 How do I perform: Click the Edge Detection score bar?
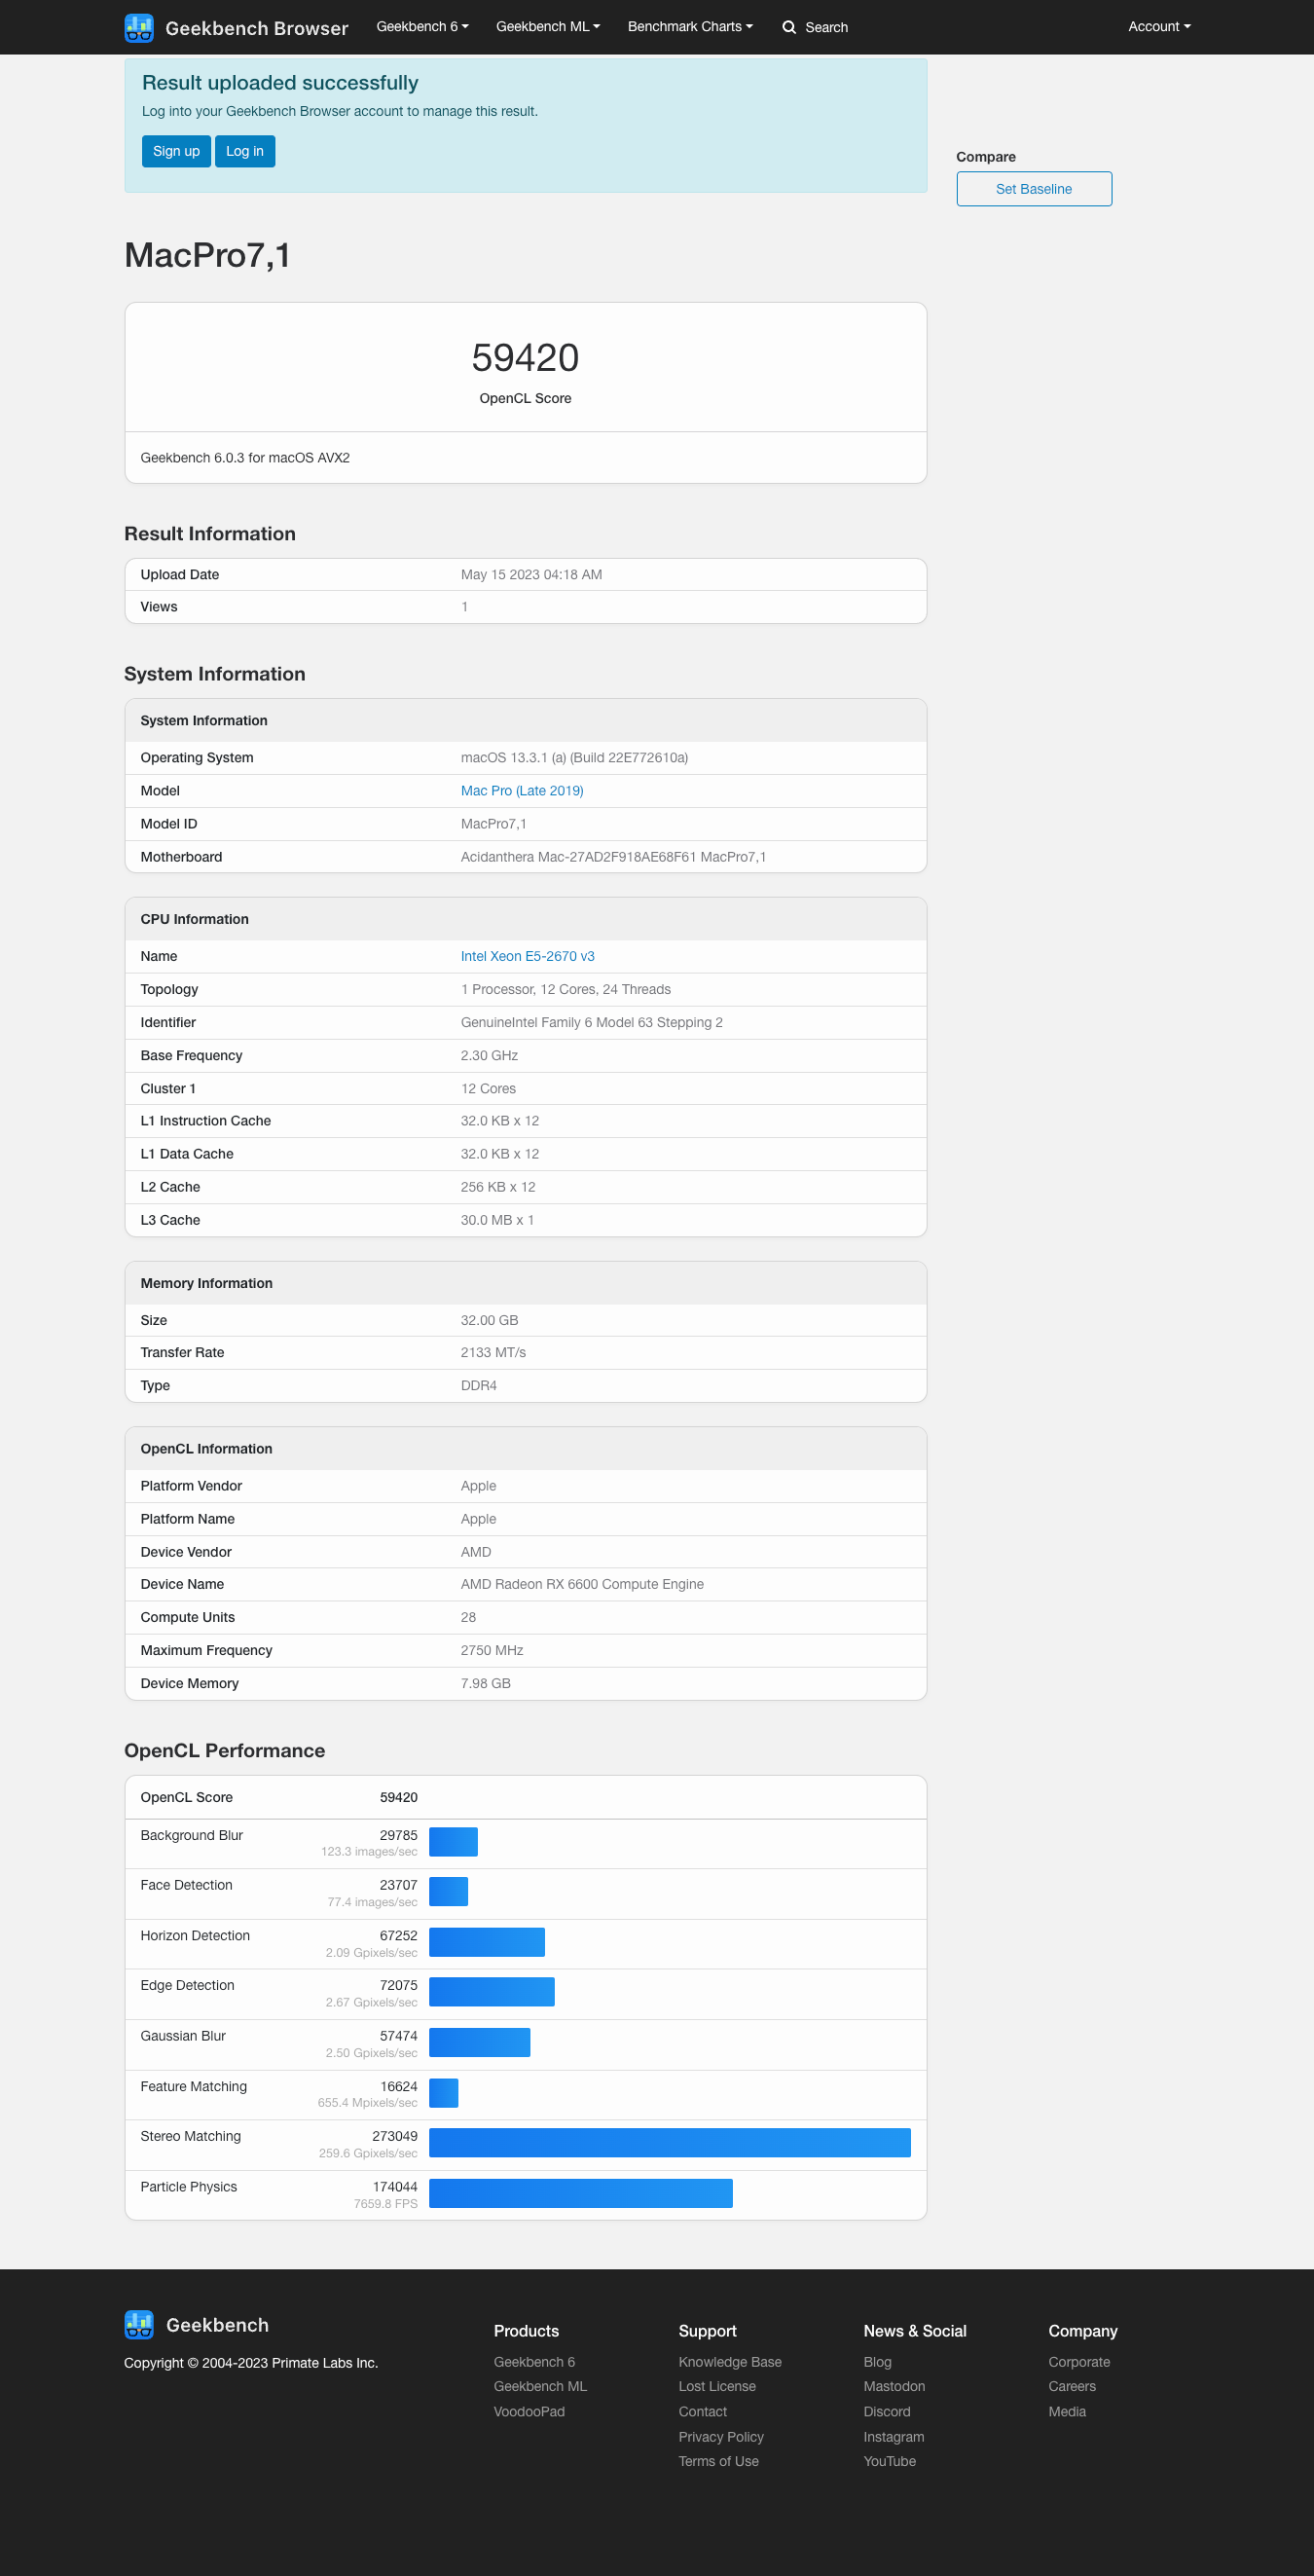(491, 1992)
